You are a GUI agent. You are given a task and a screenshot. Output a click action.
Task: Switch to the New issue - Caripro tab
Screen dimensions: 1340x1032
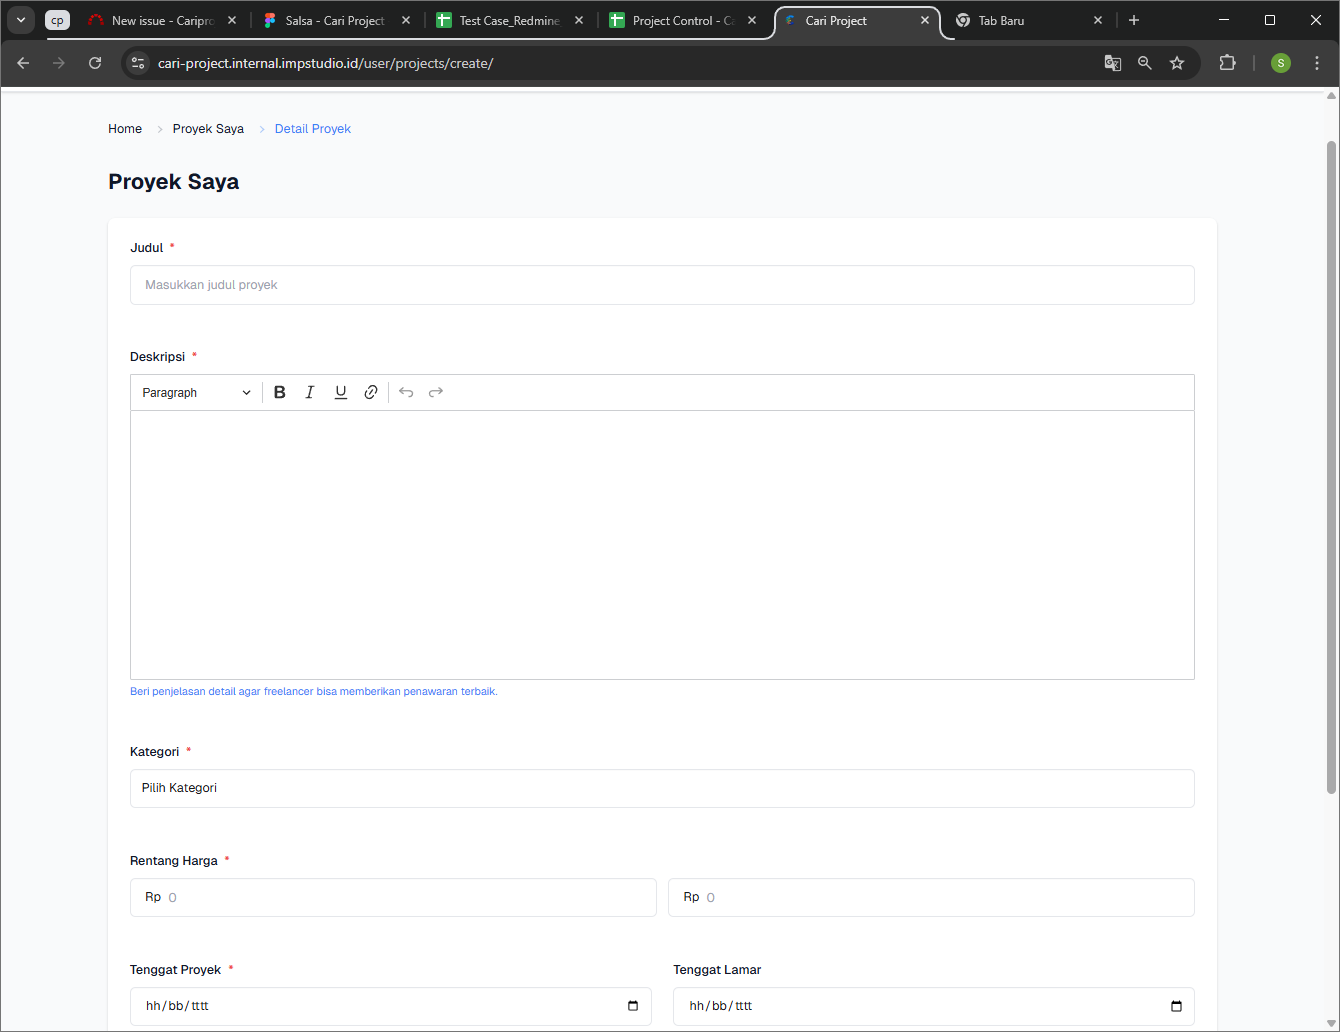(162, 21)
